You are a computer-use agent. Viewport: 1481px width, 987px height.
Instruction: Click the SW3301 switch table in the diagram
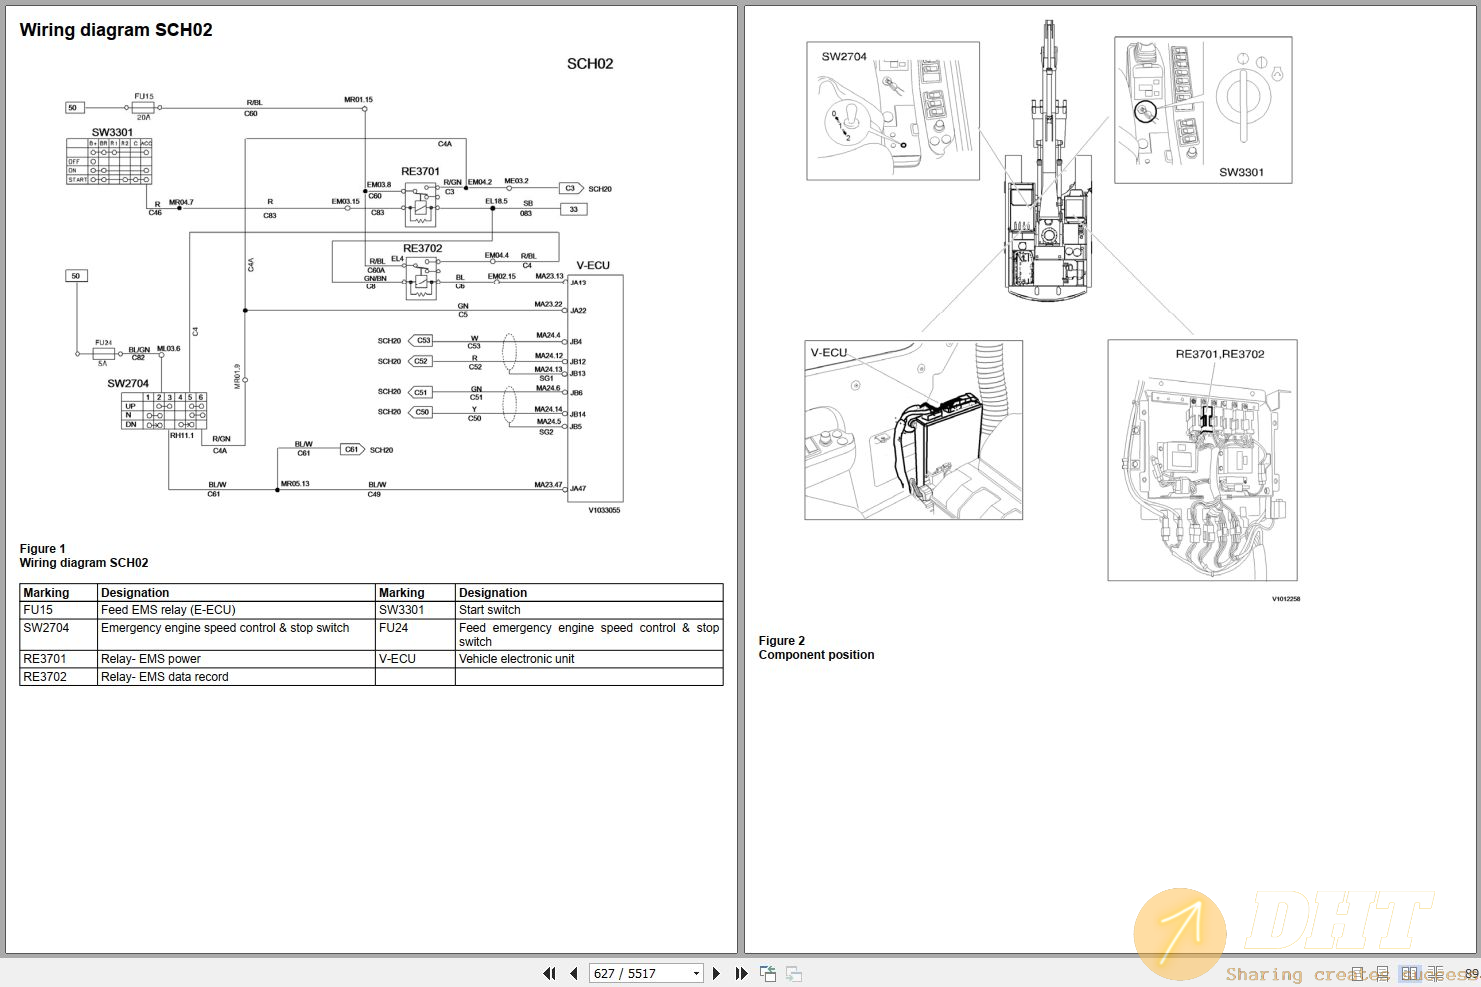pyautogui.click(x=109, y=162)
